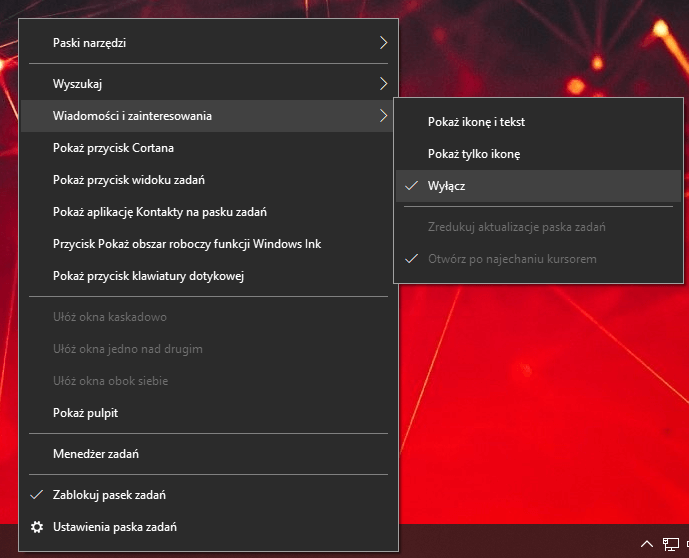Select Pokaż tylko ikonę option

click(538, 154)
